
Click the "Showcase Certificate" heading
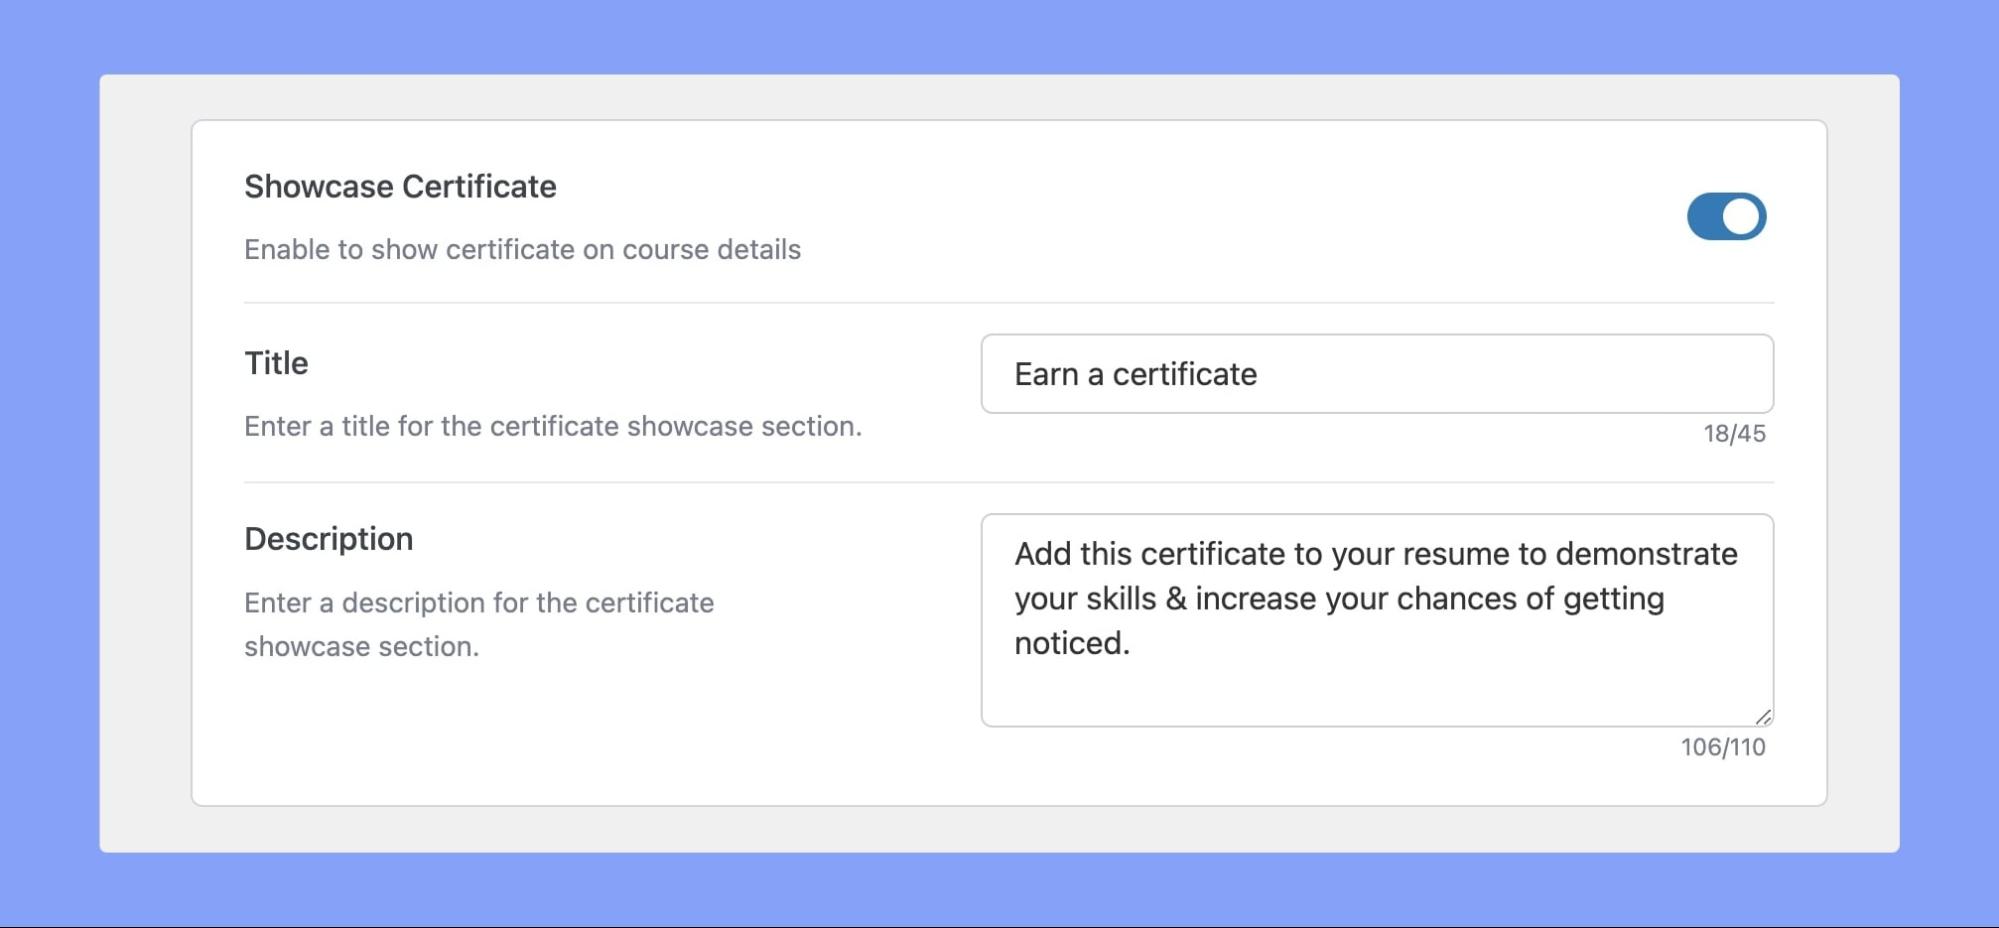point(400,187)
